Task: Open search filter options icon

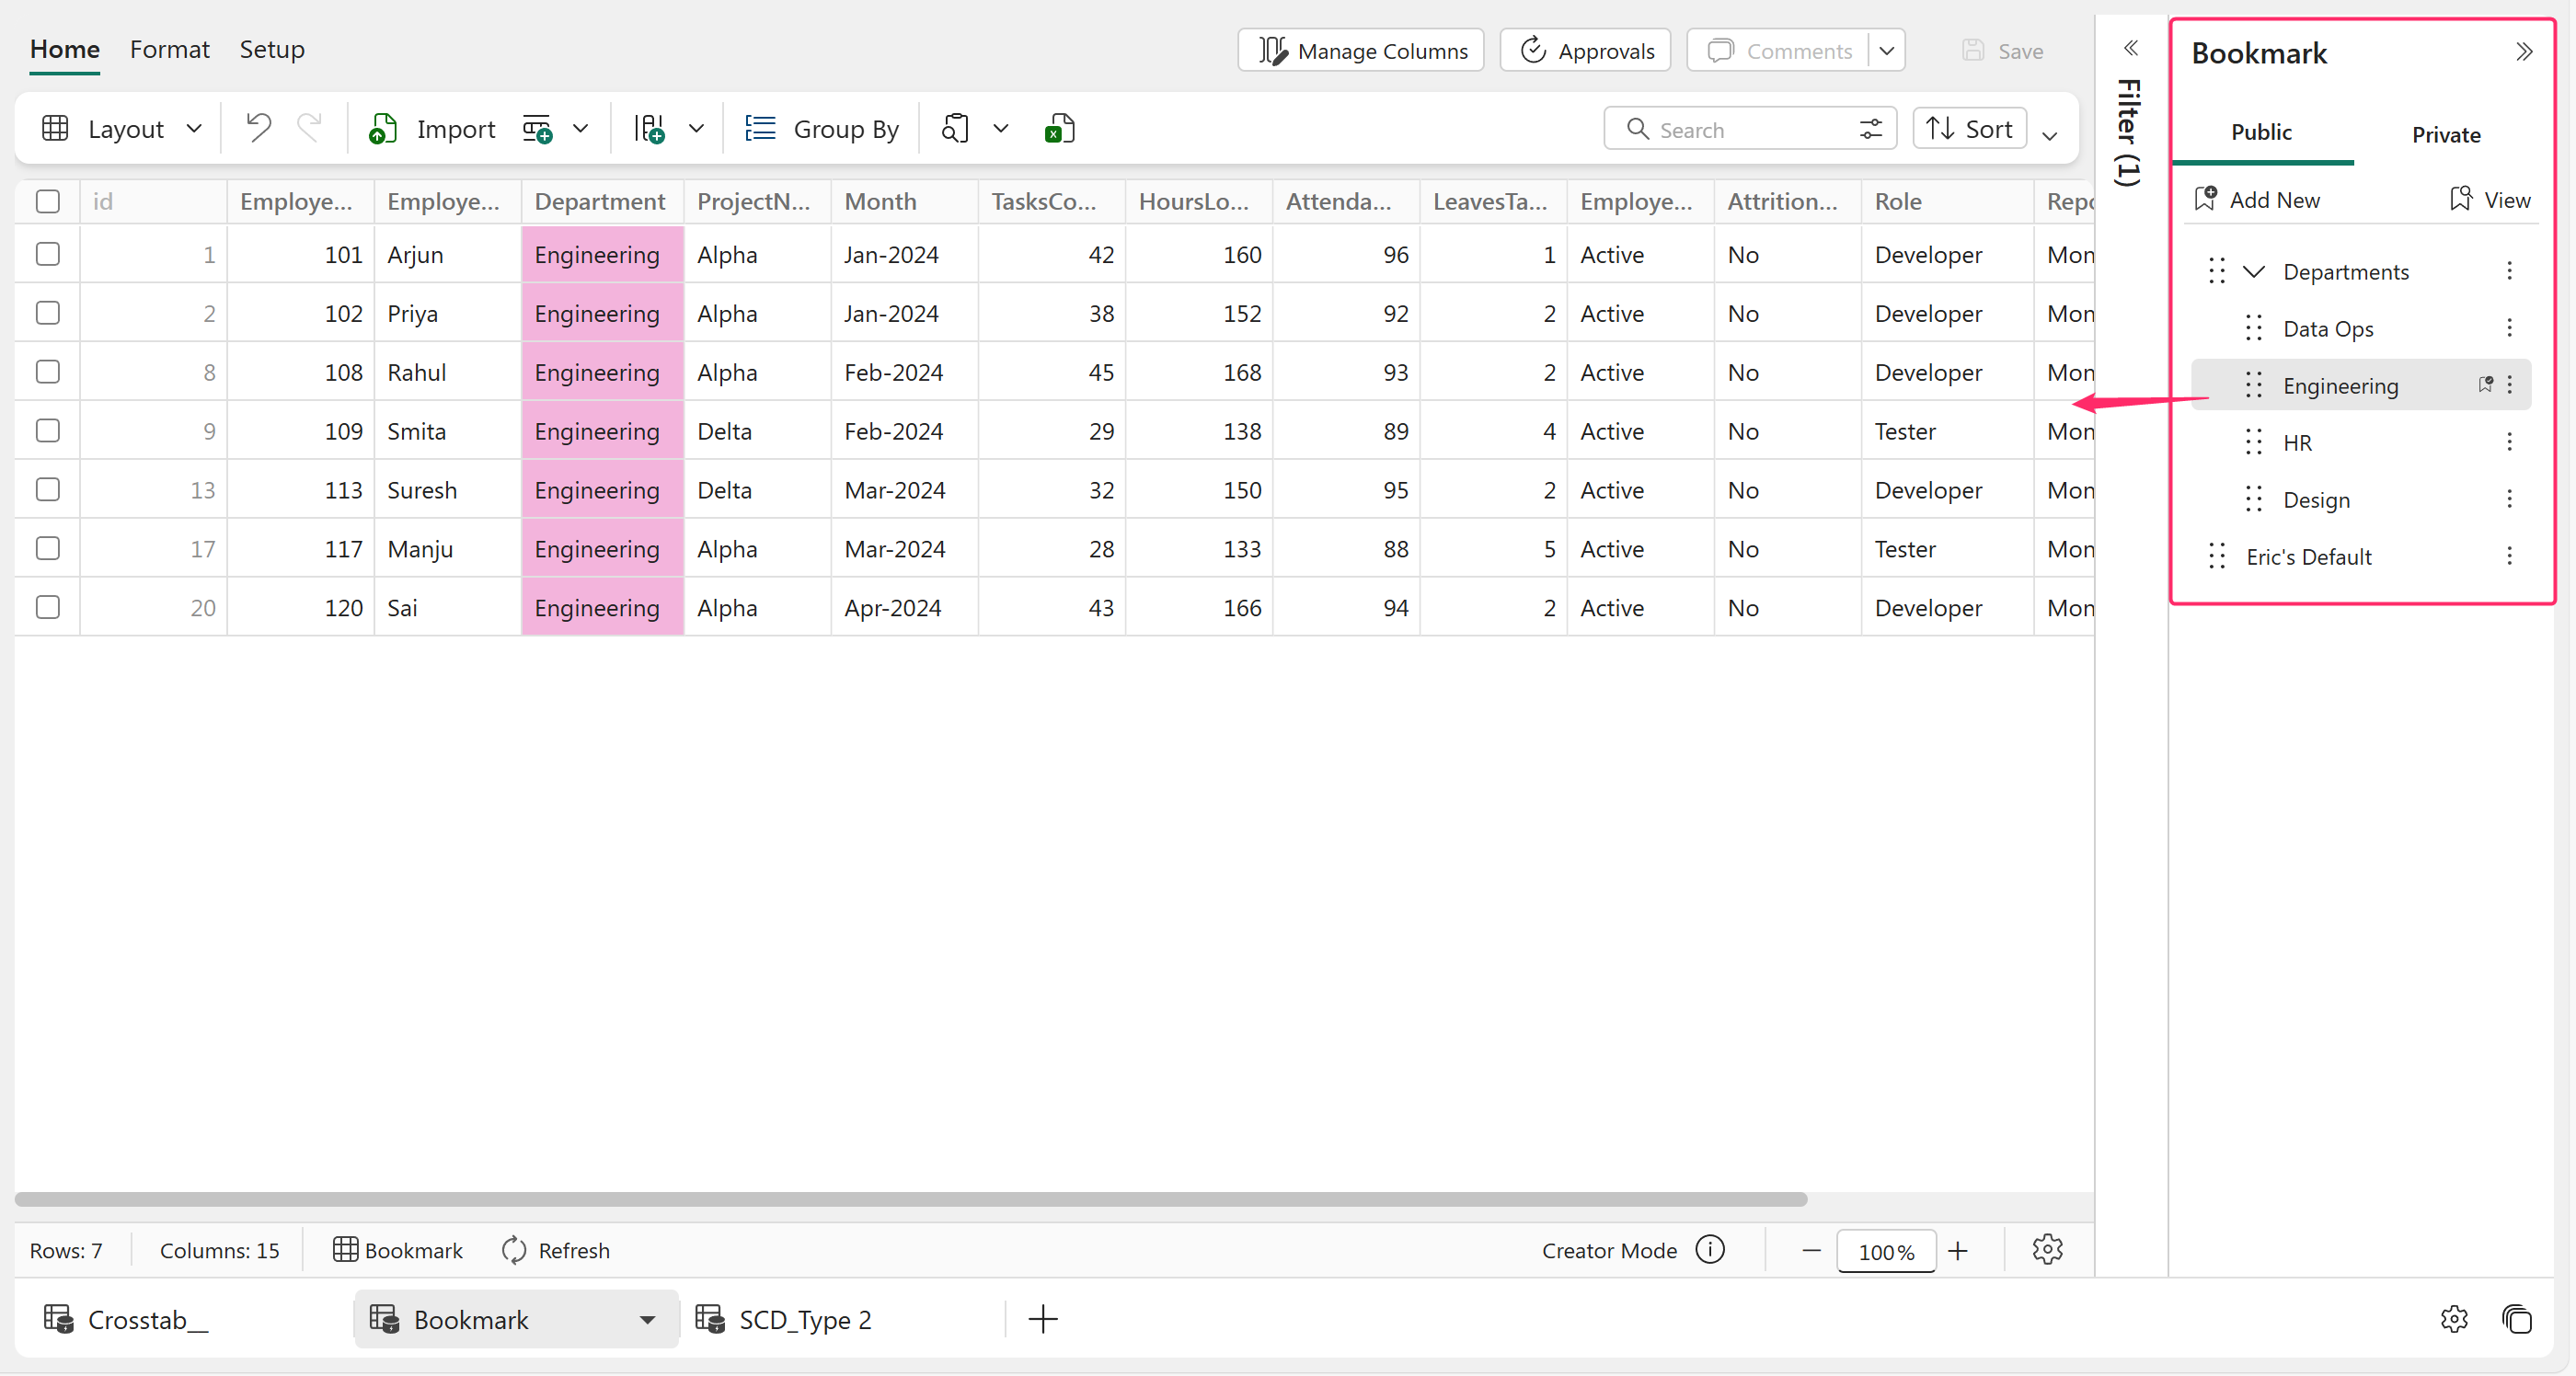Action: click(x=1870, y=129)
